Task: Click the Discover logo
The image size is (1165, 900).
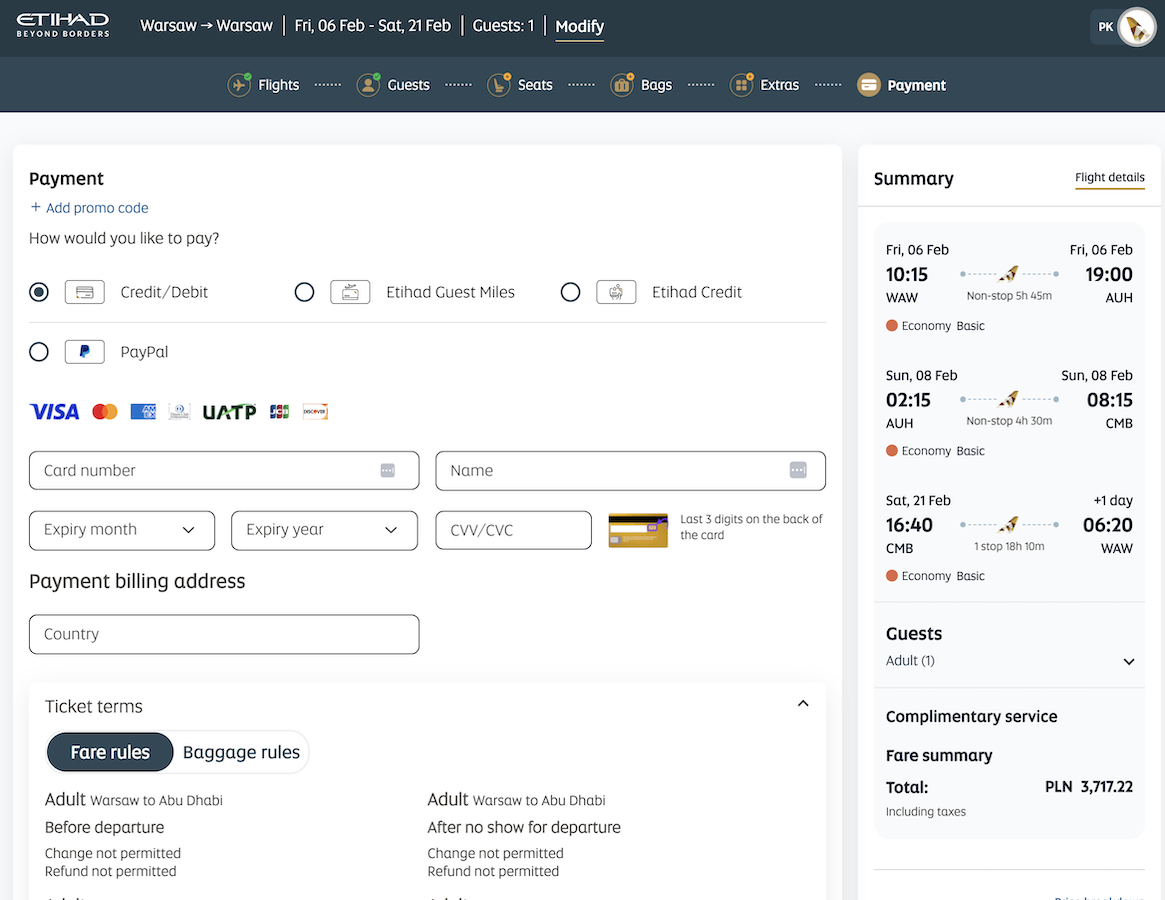Action: pos(315,412)
